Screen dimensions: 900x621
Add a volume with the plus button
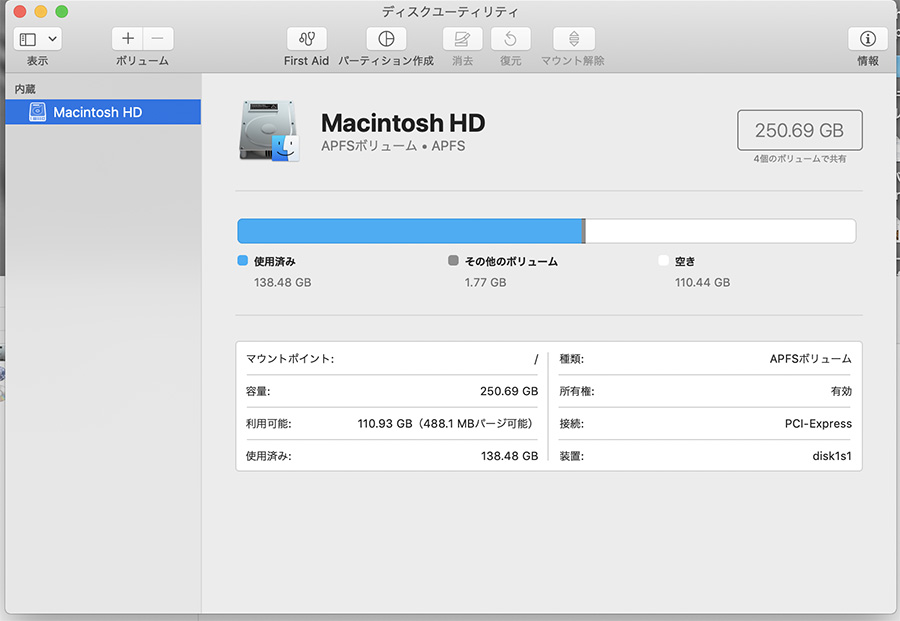(x=127, y=39)
